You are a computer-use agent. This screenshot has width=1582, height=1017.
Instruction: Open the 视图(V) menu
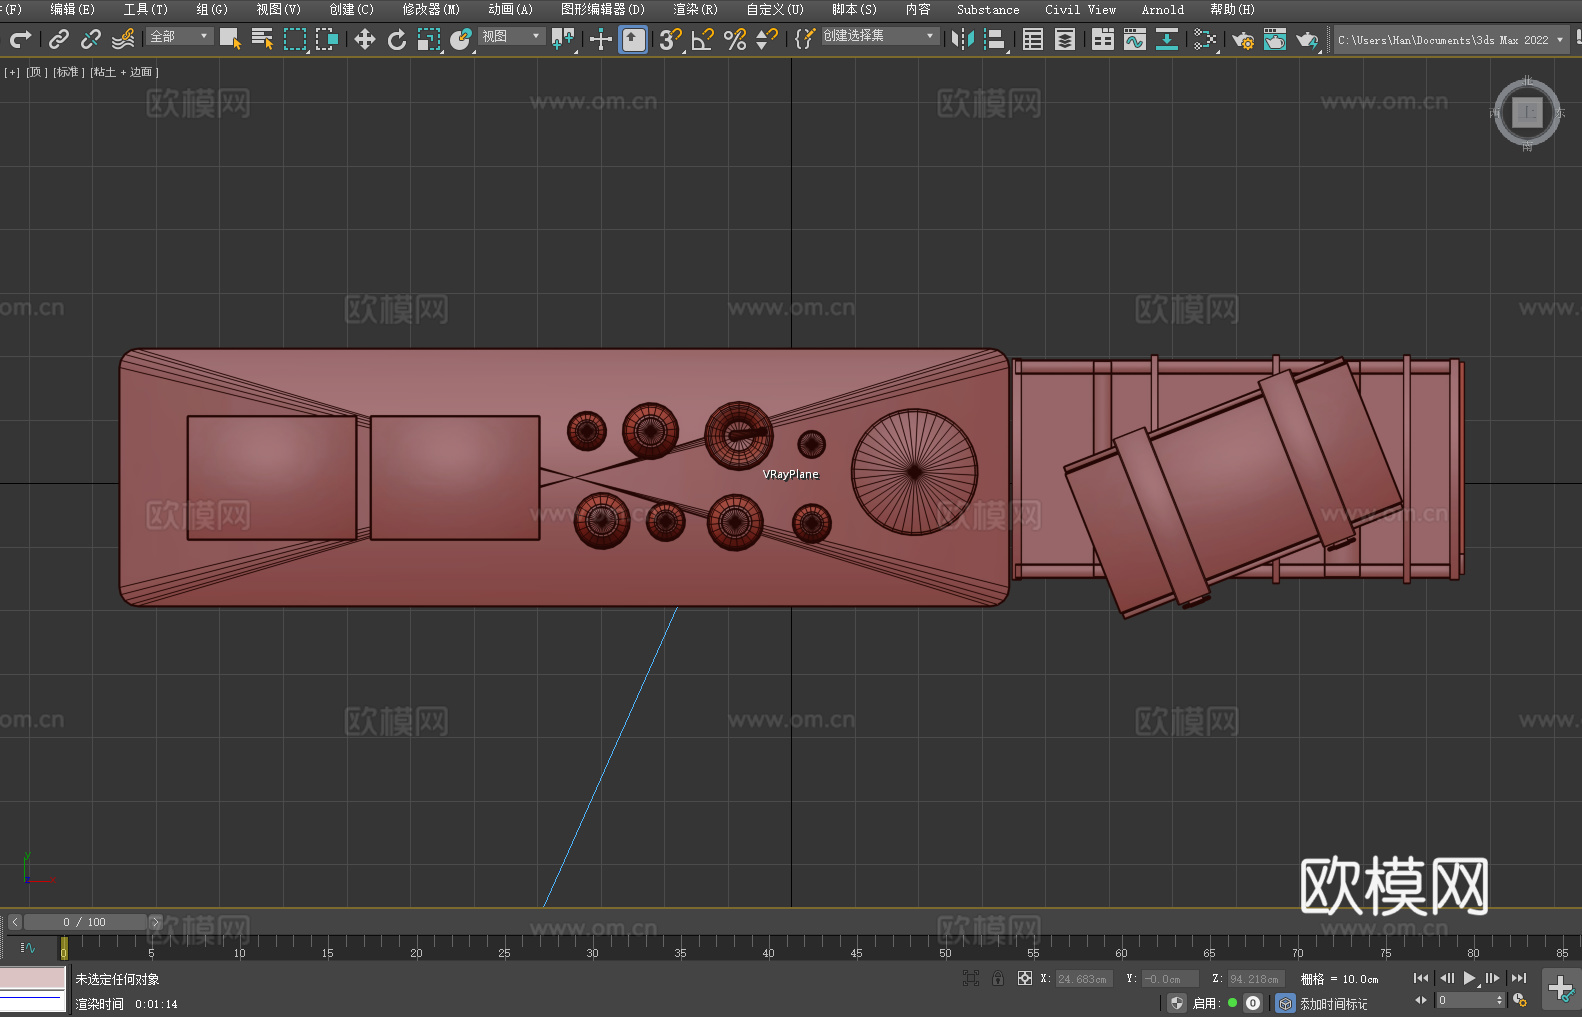point(278,9)
